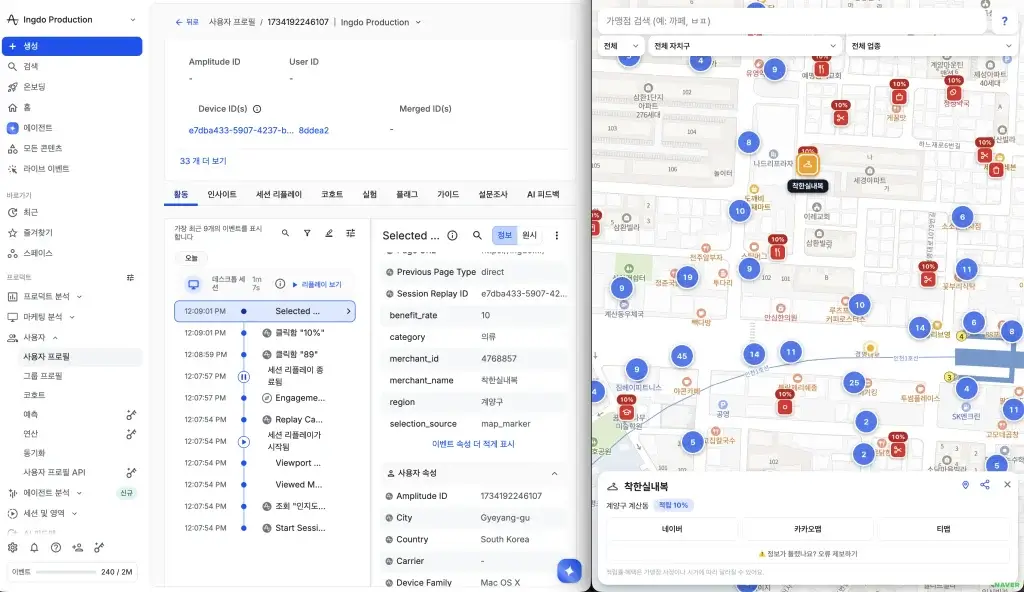Click the 생성 create button
The height and width of the screenshot is (592, 1024).
tap(72, 46)
